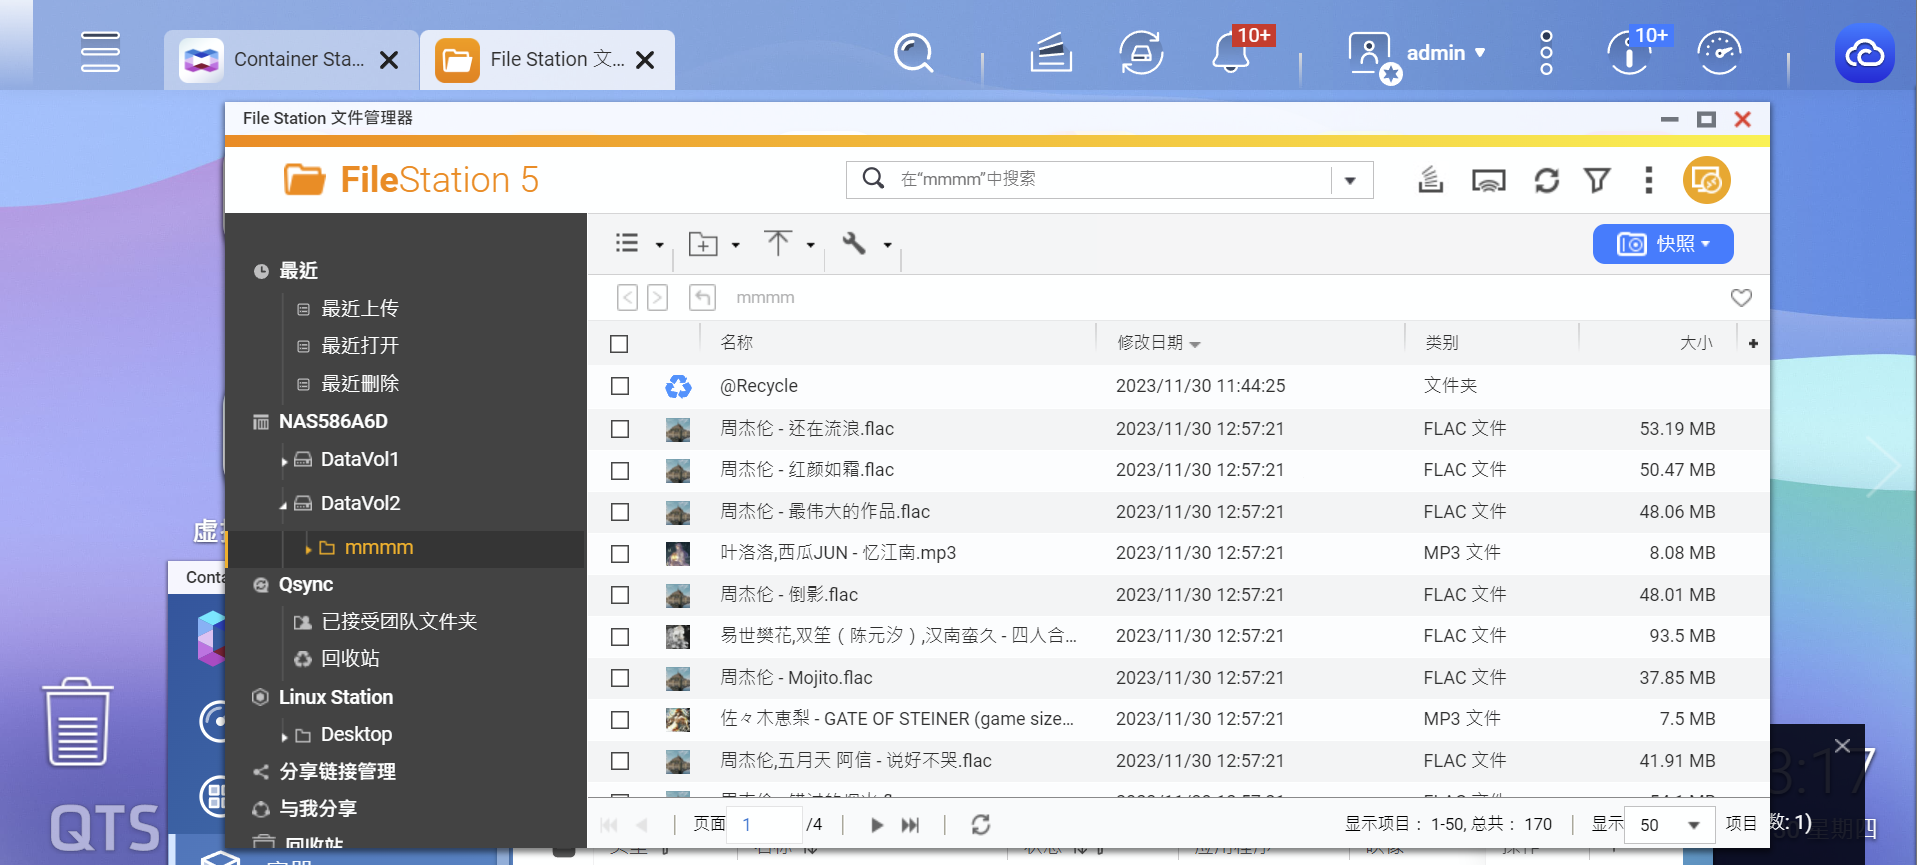
Task: Check the box for 周杰伦 - 倒影.flac
Action: click(620, 595)
